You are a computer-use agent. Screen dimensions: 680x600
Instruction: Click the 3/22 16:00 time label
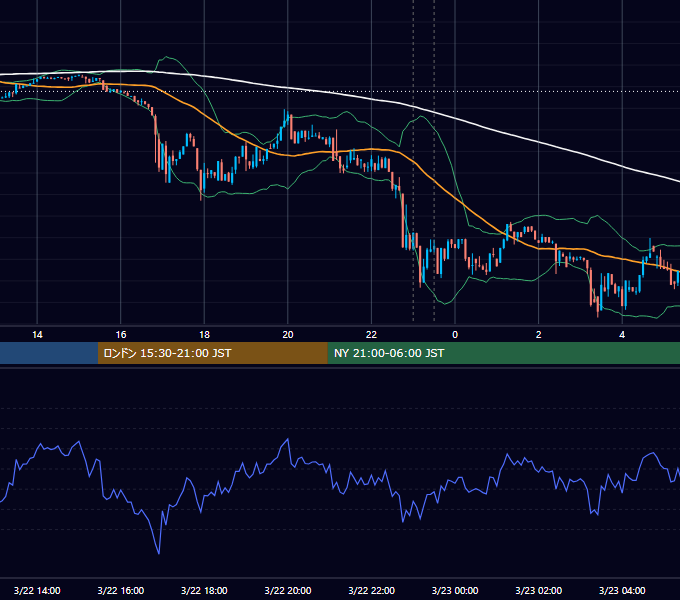[x=121, y=590]
